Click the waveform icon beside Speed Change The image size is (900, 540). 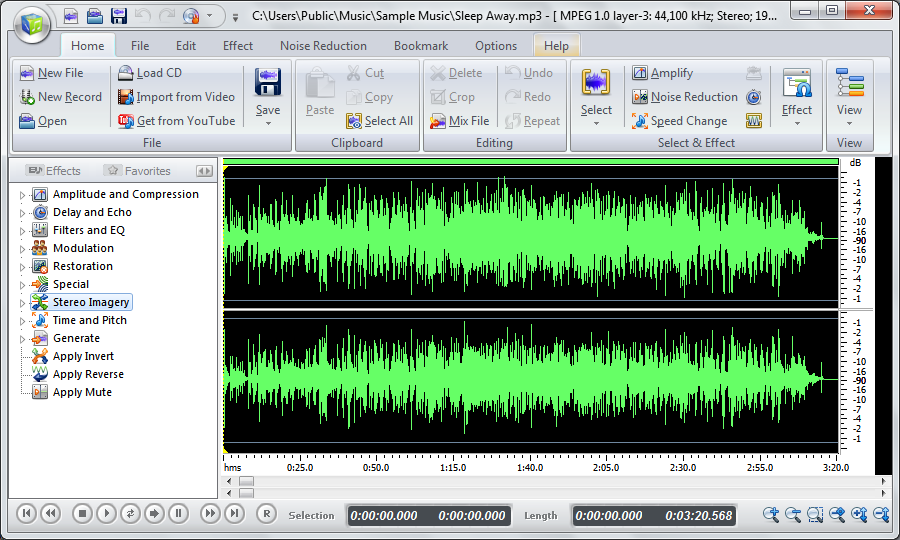[754, 121]
